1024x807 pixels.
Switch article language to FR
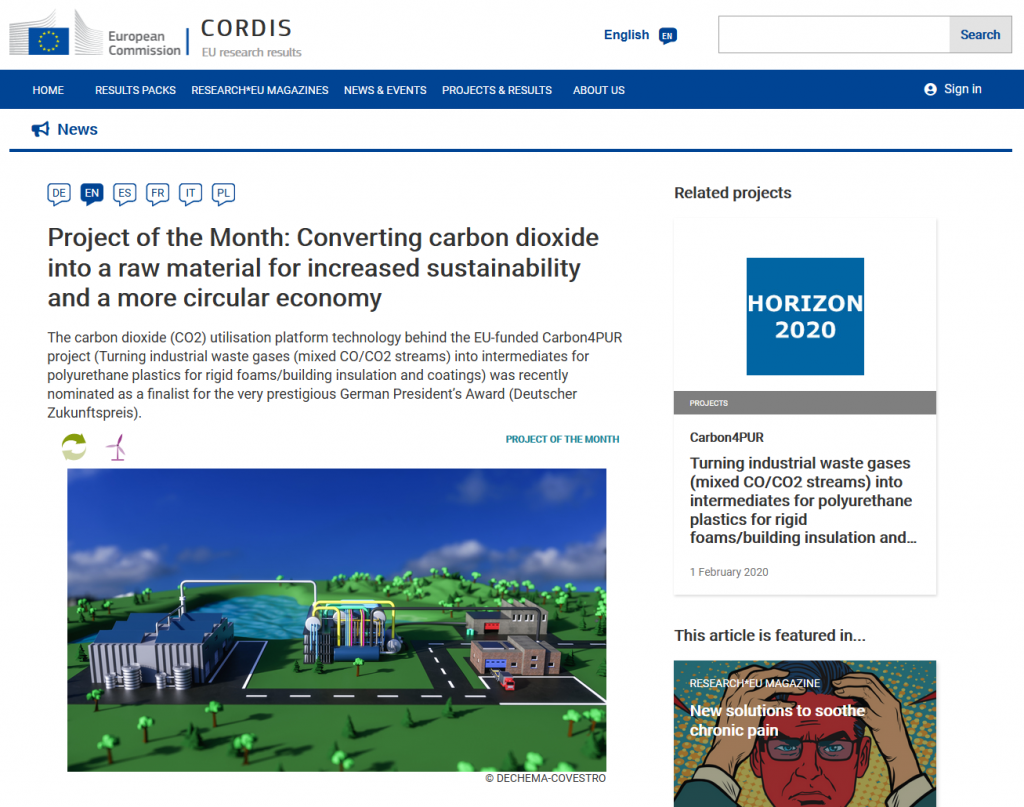[x=157, y=194]
